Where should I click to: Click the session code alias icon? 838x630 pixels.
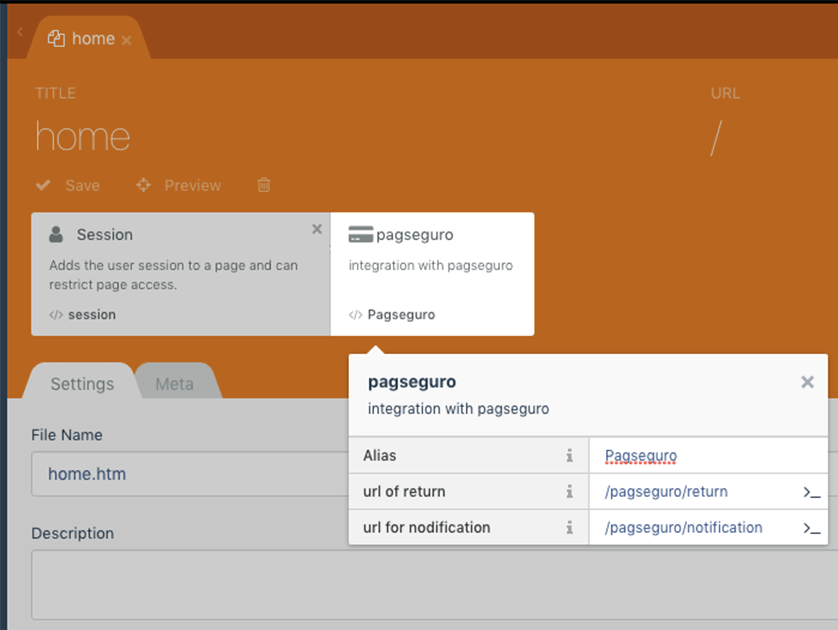point(56,315)
